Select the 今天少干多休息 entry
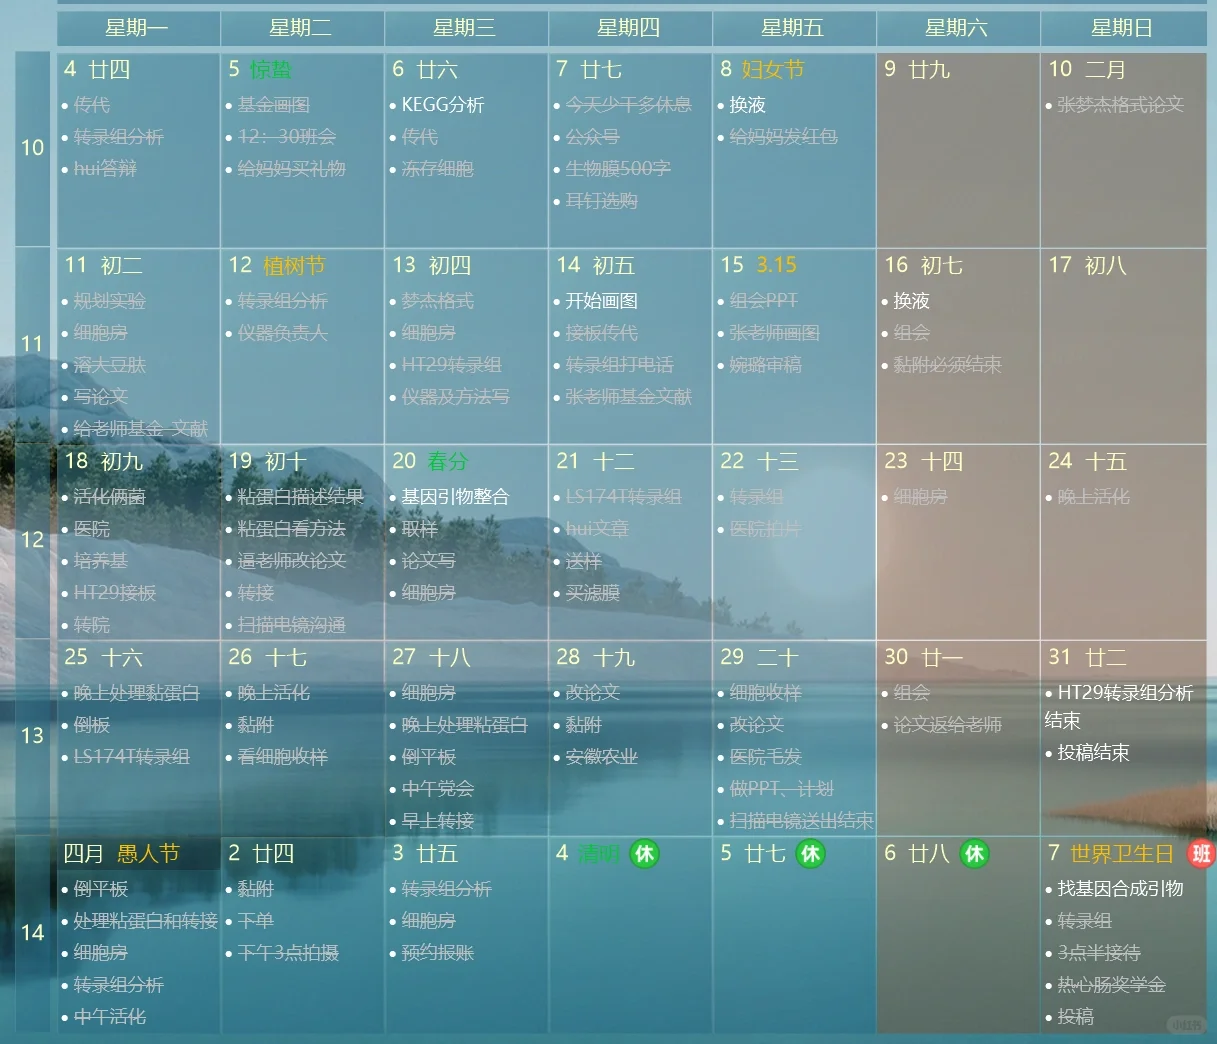The image size is (1217, 1044). click(x=629, y=104)
